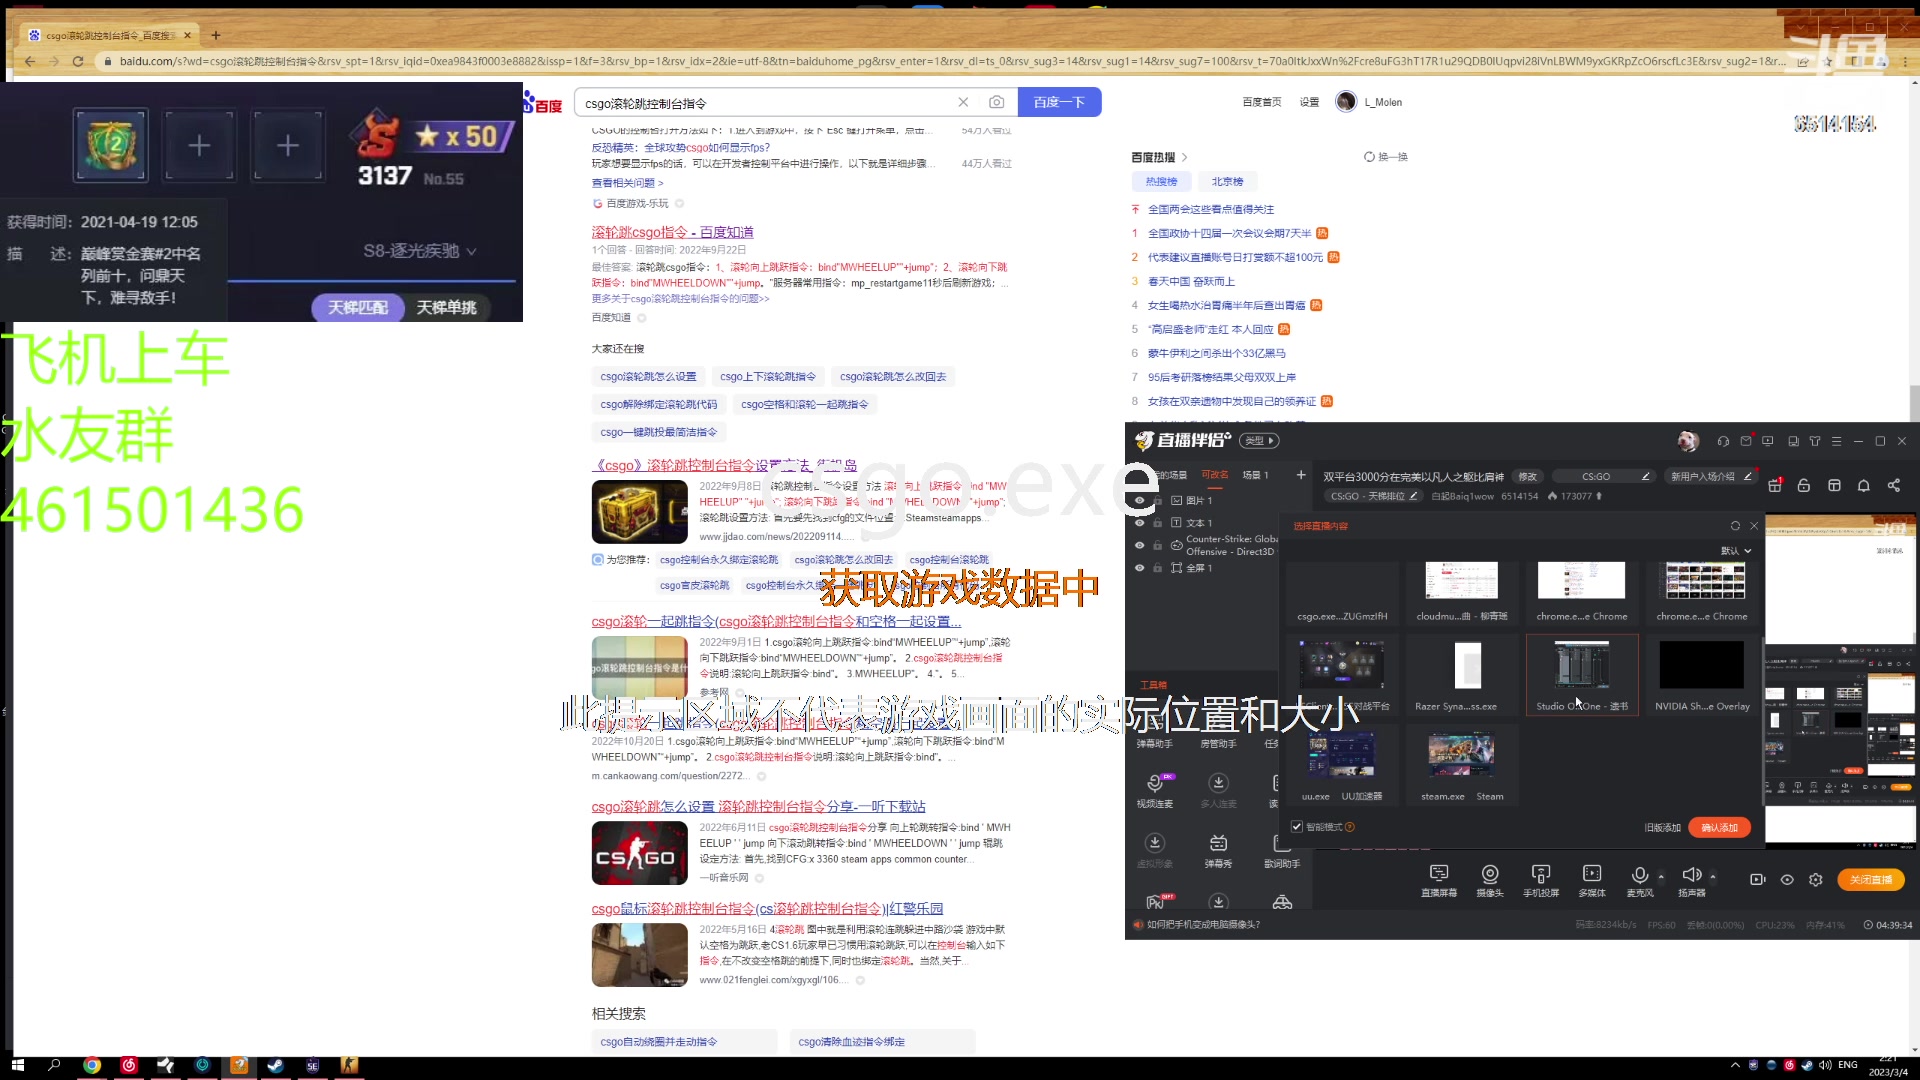Click the camera image-search icon in Baidu search box
This screenshot has width=1920, height=1080.
click(x=996, y=102)
